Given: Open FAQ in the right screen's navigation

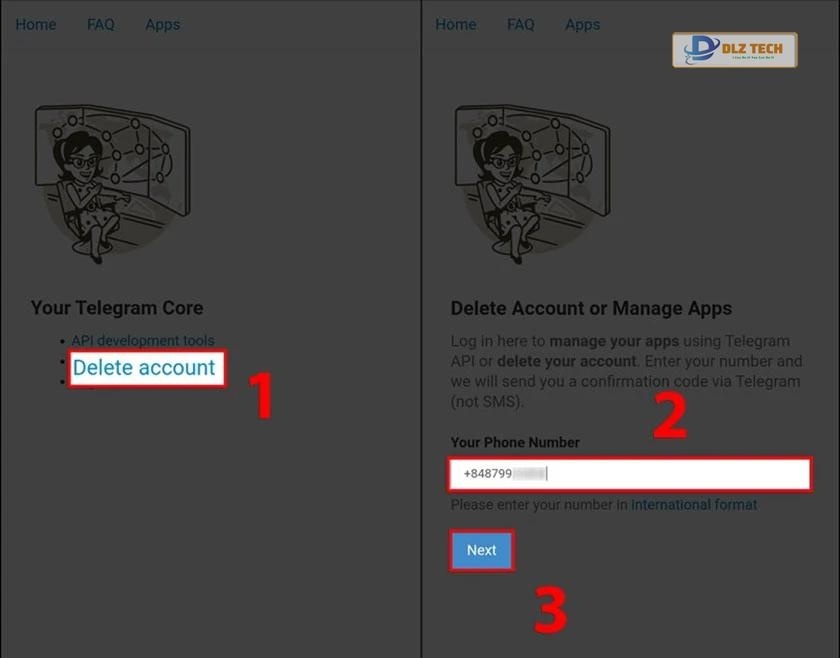Looking at the screenshot, I should point(521,25).
